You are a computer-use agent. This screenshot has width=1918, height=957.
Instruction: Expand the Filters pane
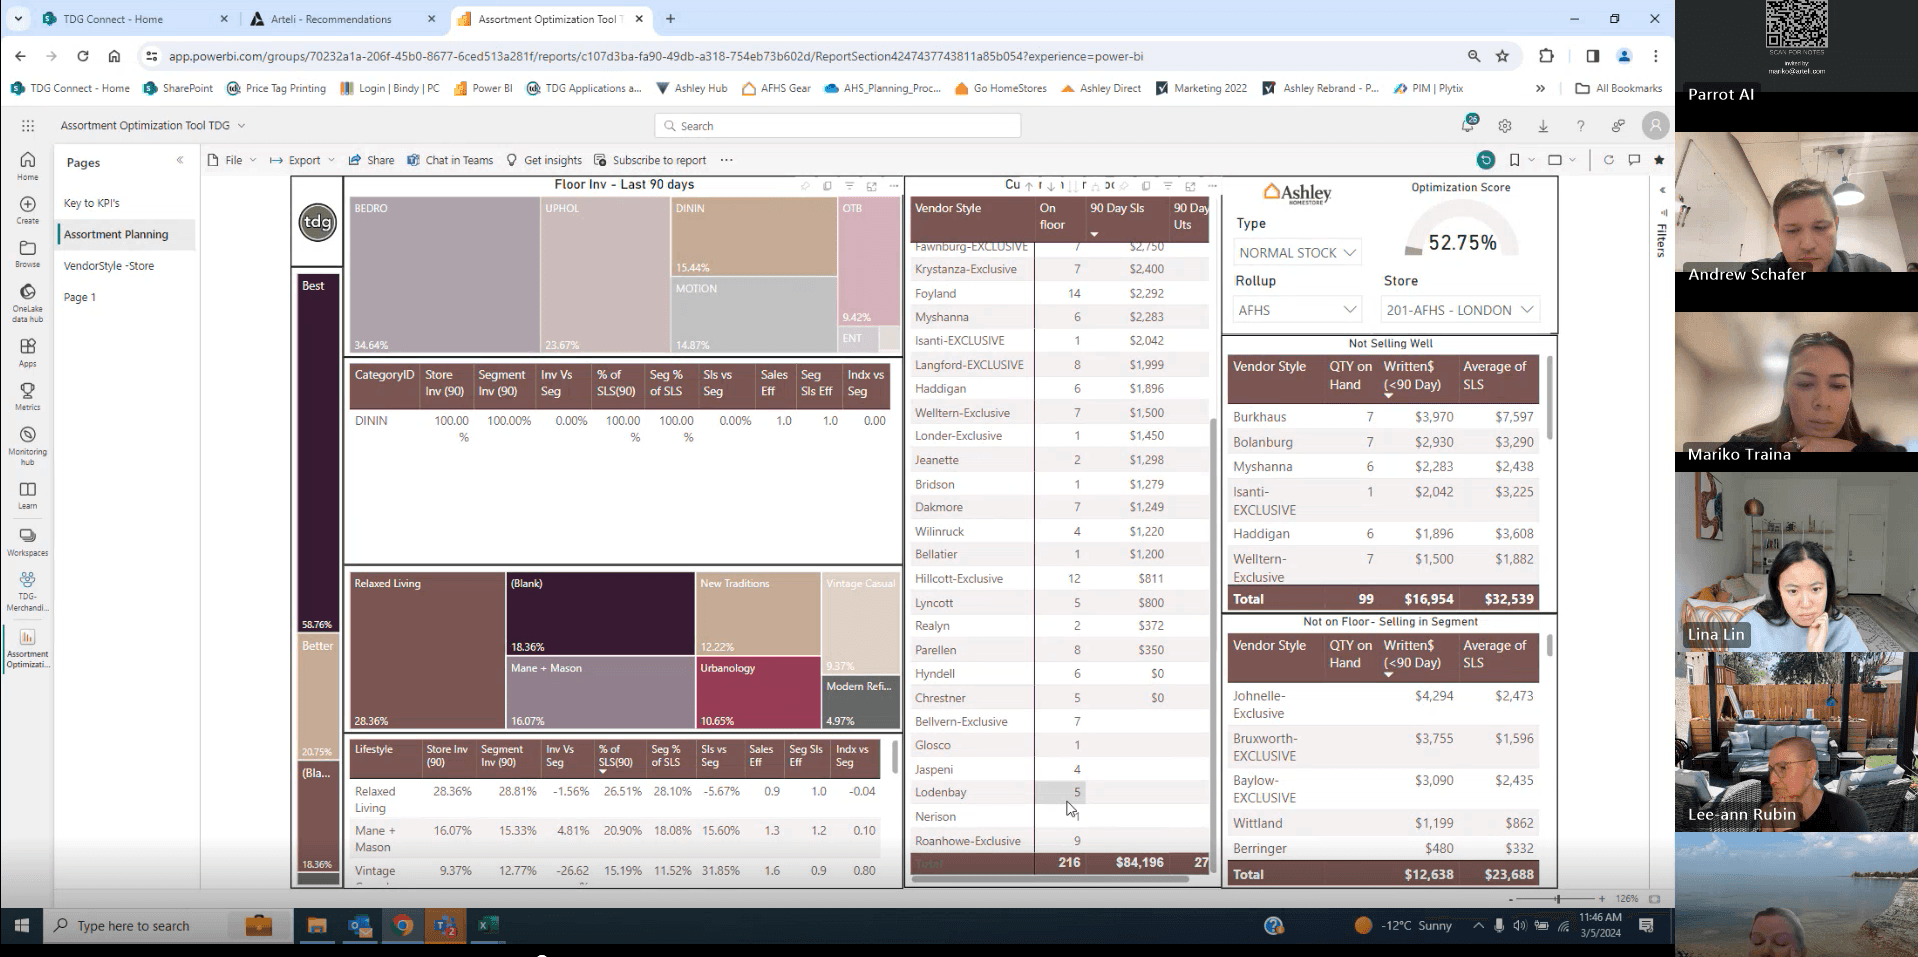coord(1662,190)
